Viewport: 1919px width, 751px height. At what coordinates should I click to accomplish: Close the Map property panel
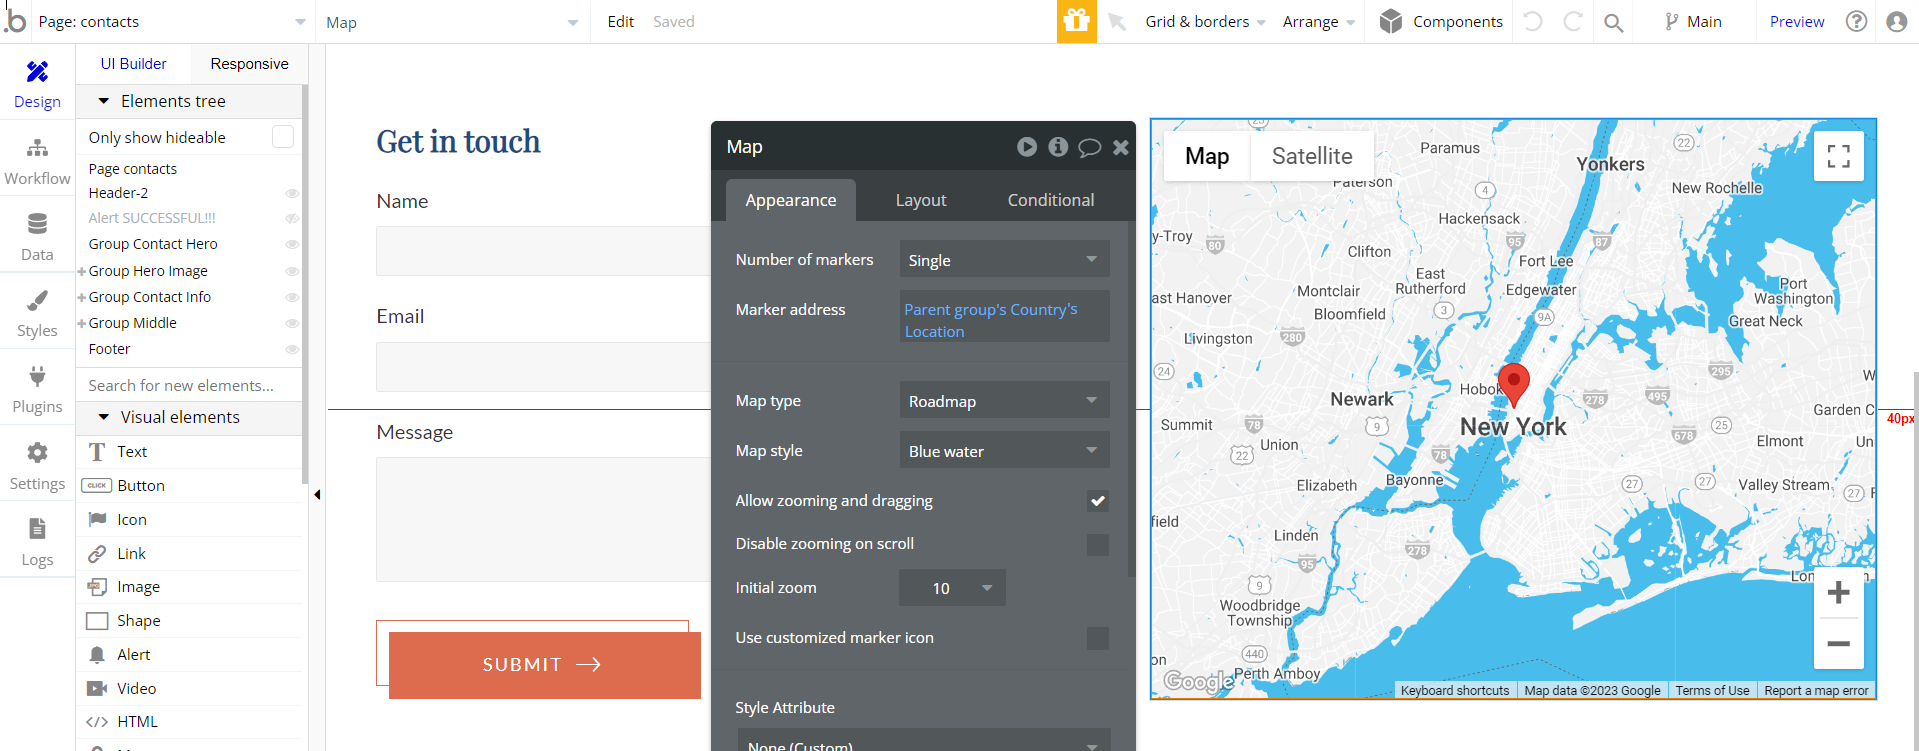(x=1121, y=147)
